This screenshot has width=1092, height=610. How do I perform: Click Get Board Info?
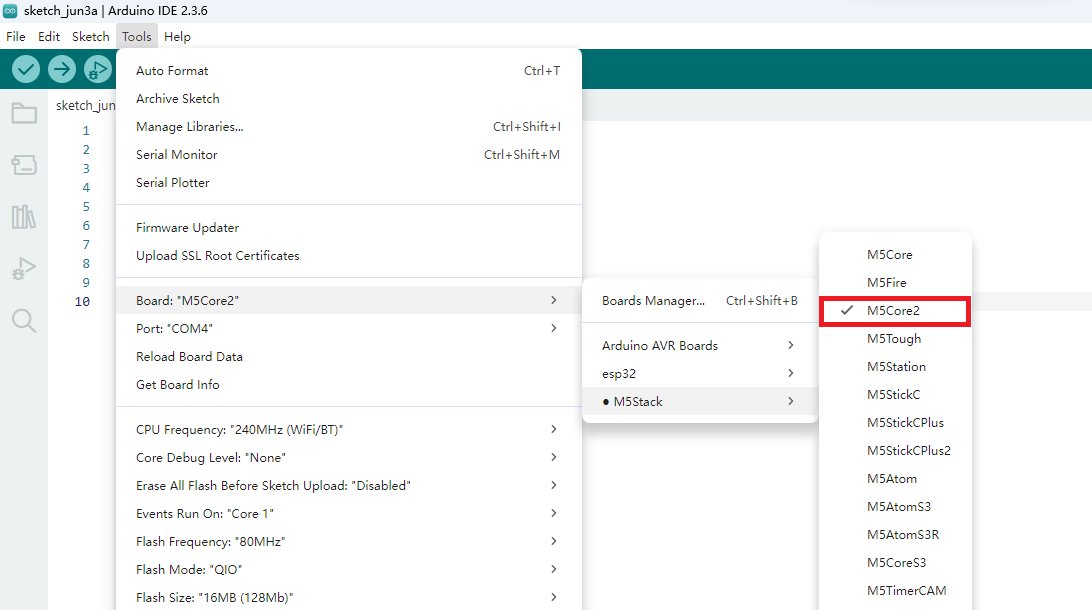click(x=348, y=384)
